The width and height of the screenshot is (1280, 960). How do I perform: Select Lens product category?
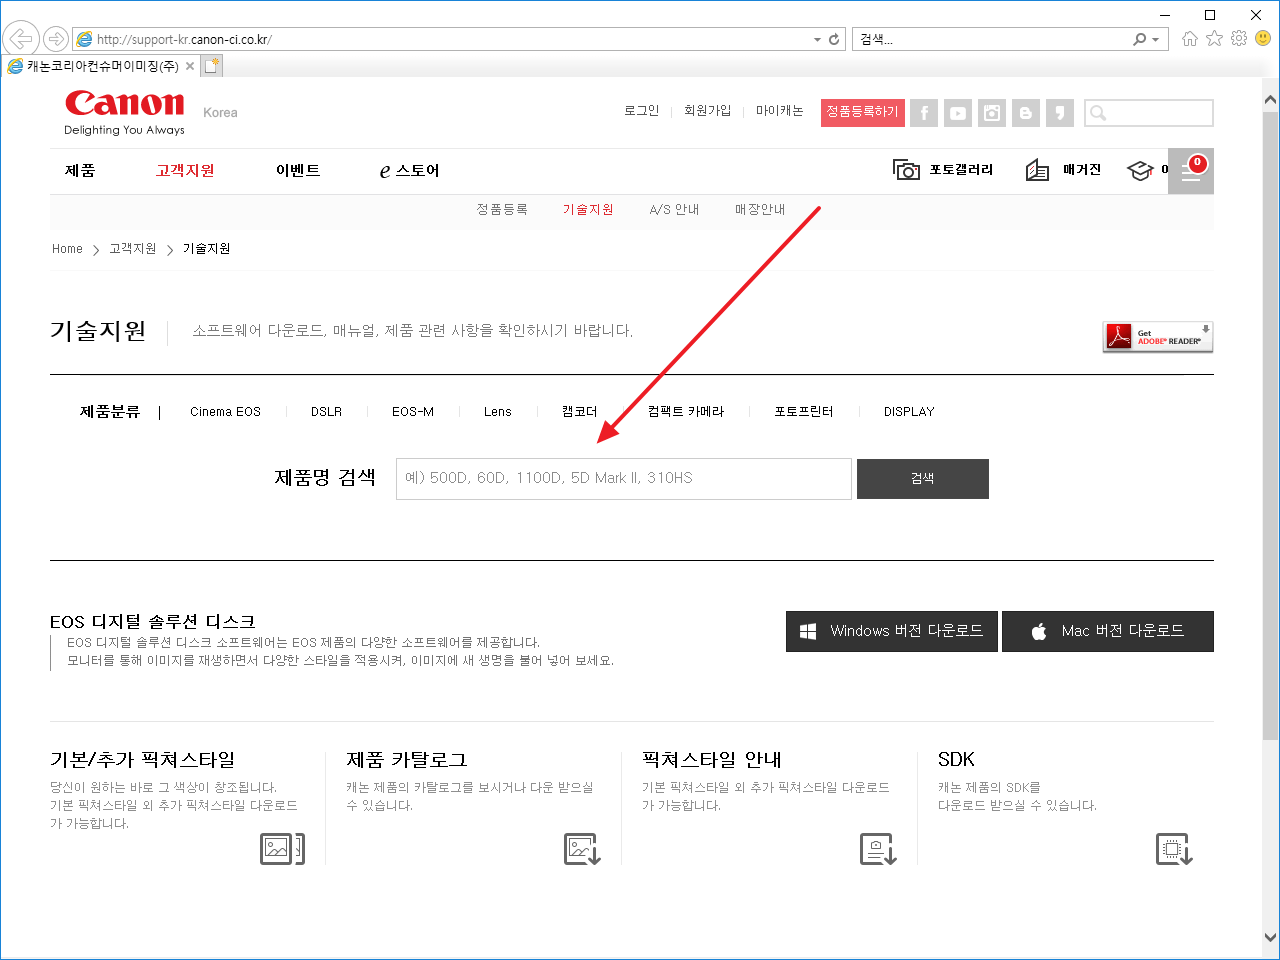498,412
